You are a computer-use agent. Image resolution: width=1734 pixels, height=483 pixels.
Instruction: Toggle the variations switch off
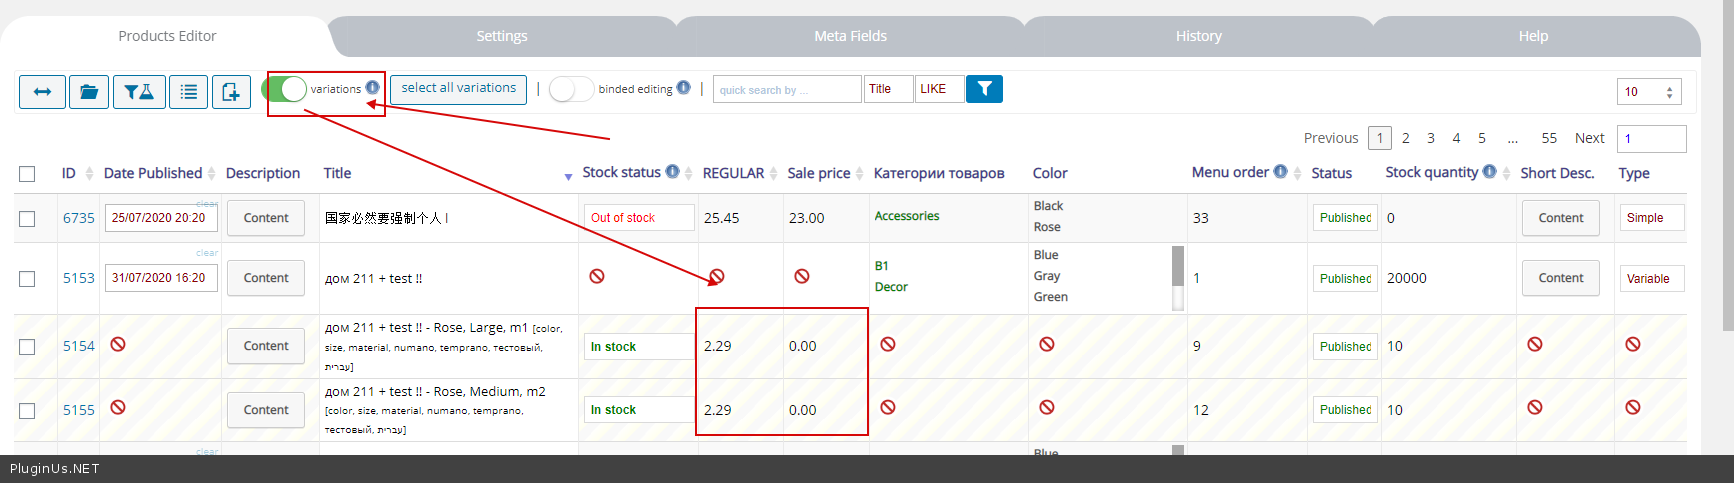coord(285,89)
